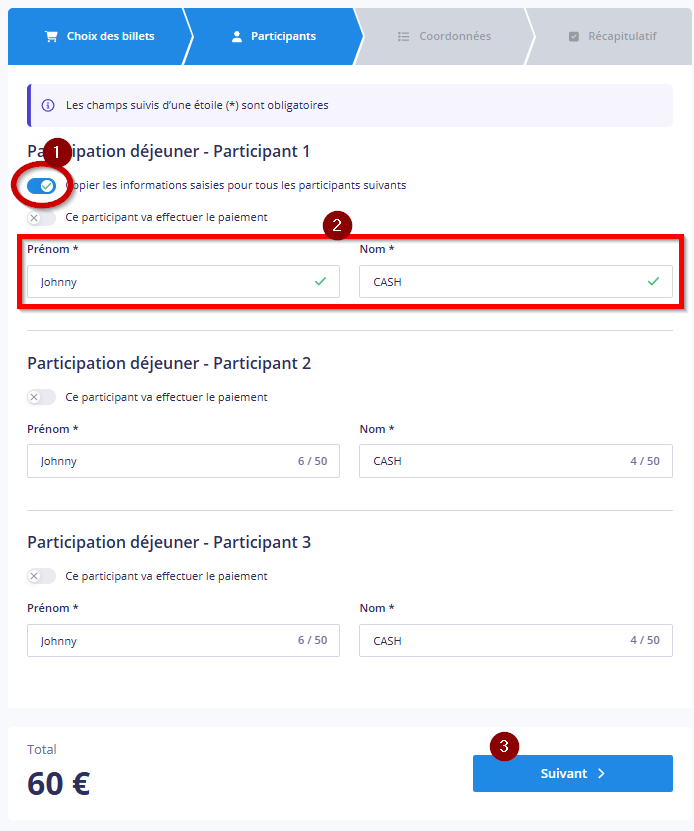
Task: Click the green checkmark in Prénom field
Action: [x=320, y=282]
